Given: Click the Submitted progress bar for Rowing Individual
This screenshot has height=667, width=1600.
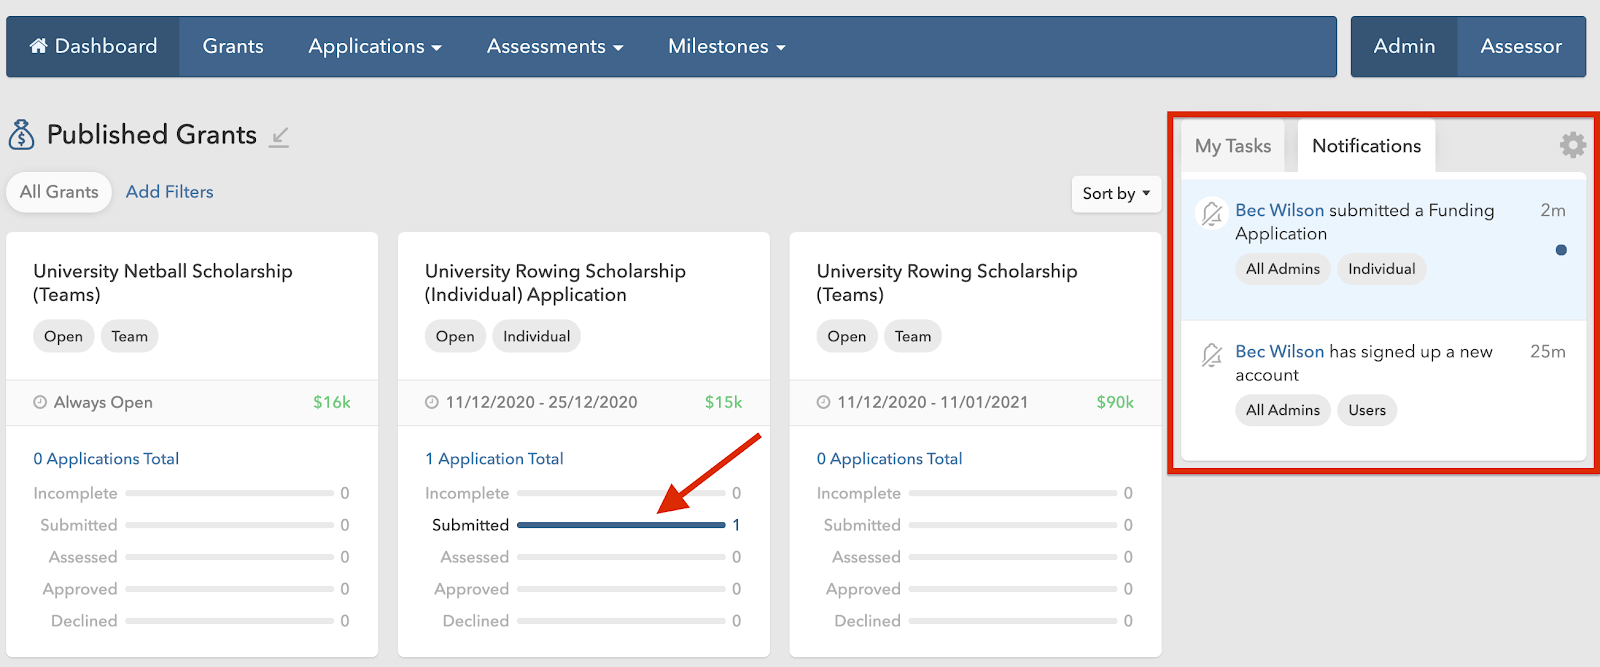Looking at the screenshot, I should pos(620,525).
